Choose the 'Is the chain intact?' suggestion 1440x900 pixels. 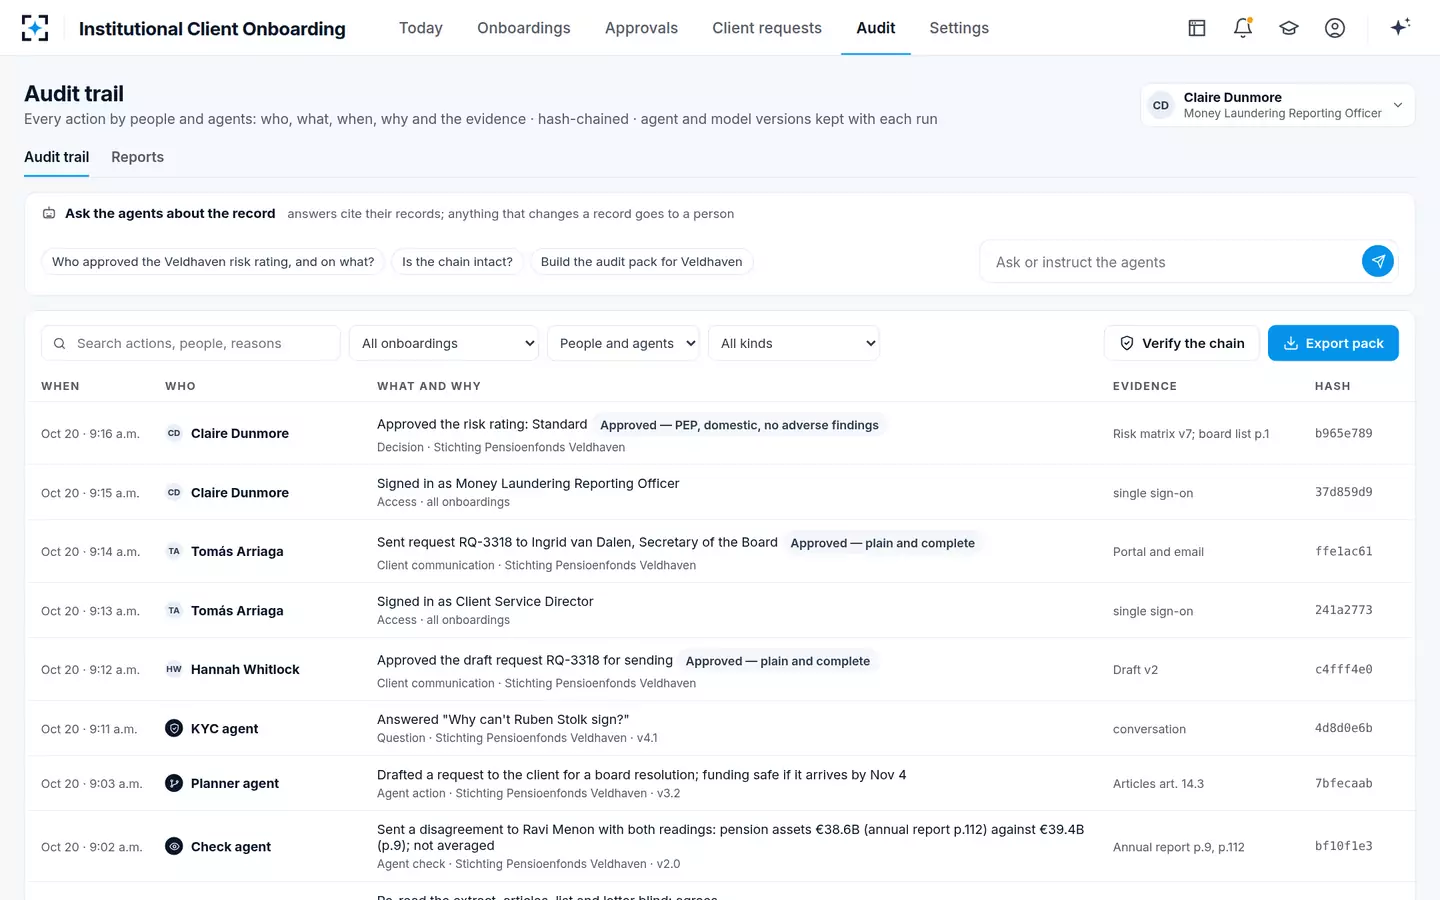tap(457, 262)
